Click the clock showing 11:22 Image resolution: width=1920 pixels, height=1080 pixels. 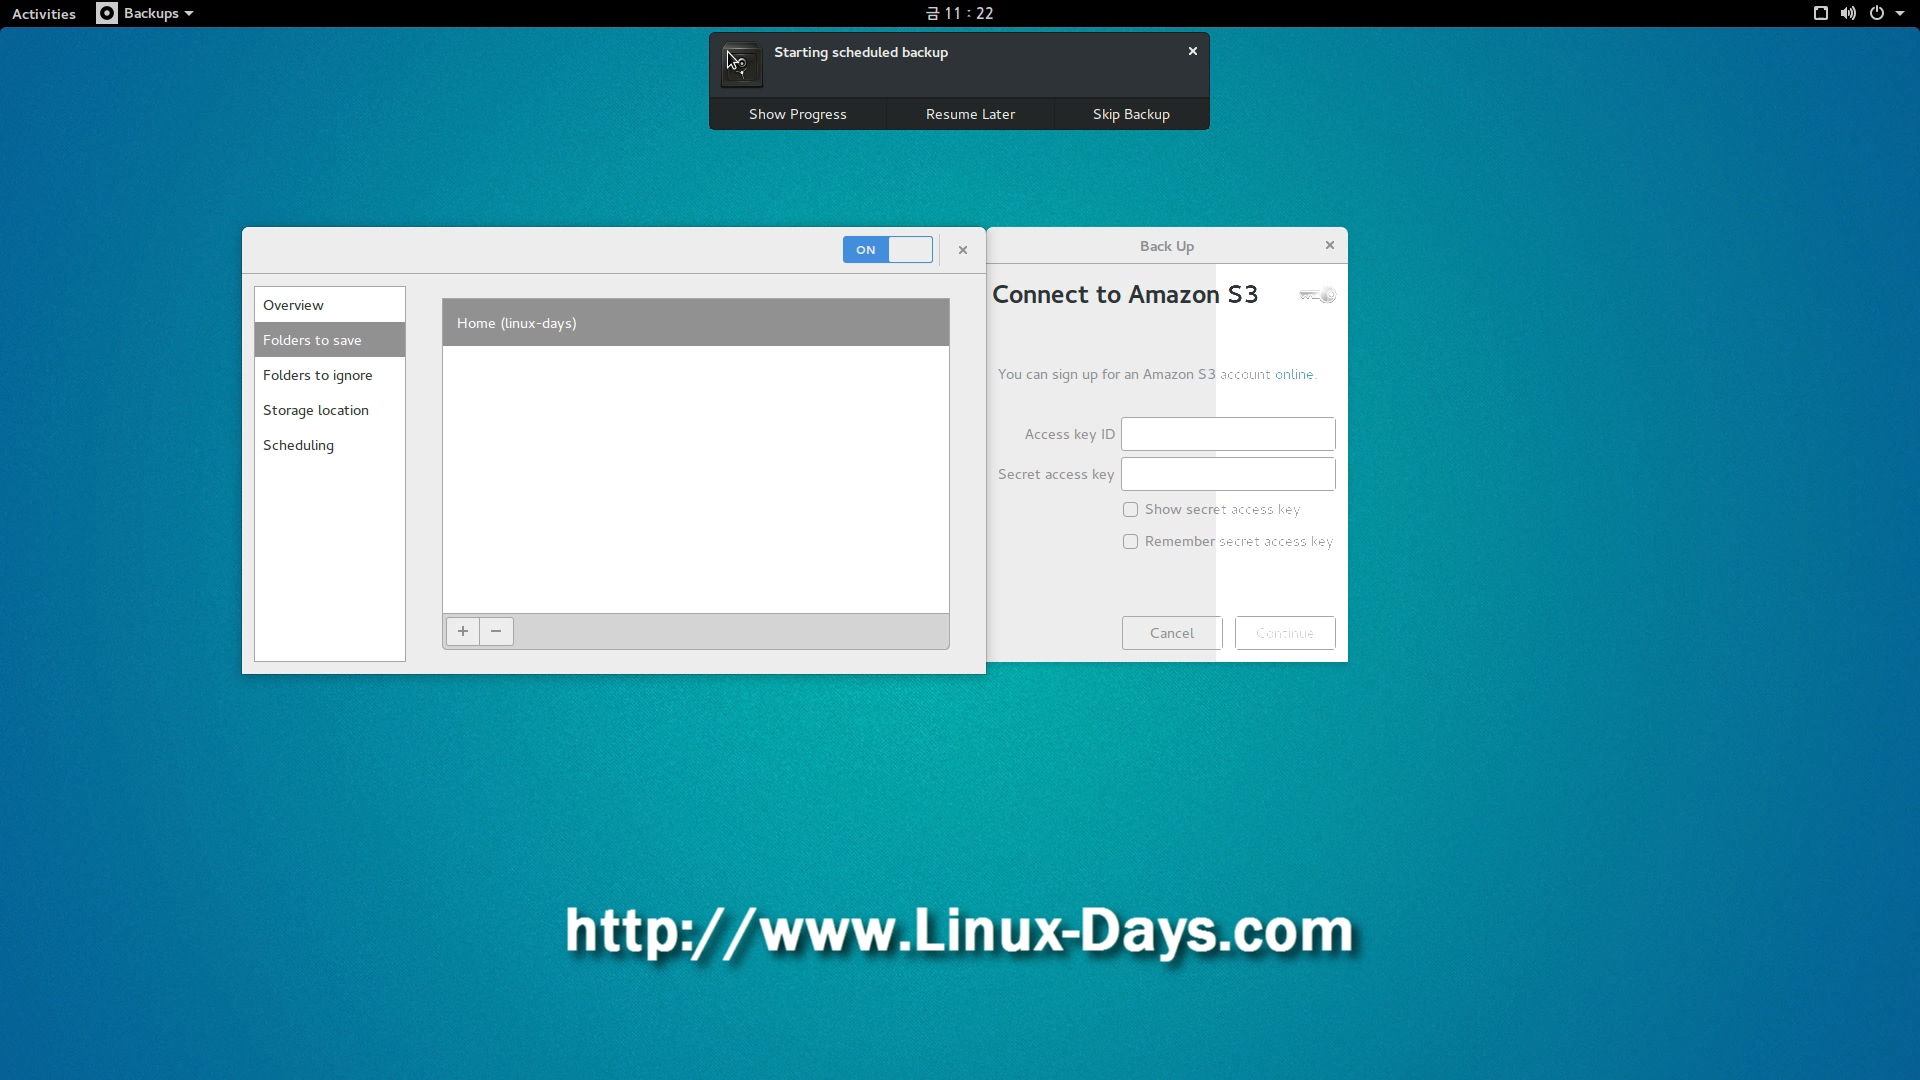tap(960, 13)
